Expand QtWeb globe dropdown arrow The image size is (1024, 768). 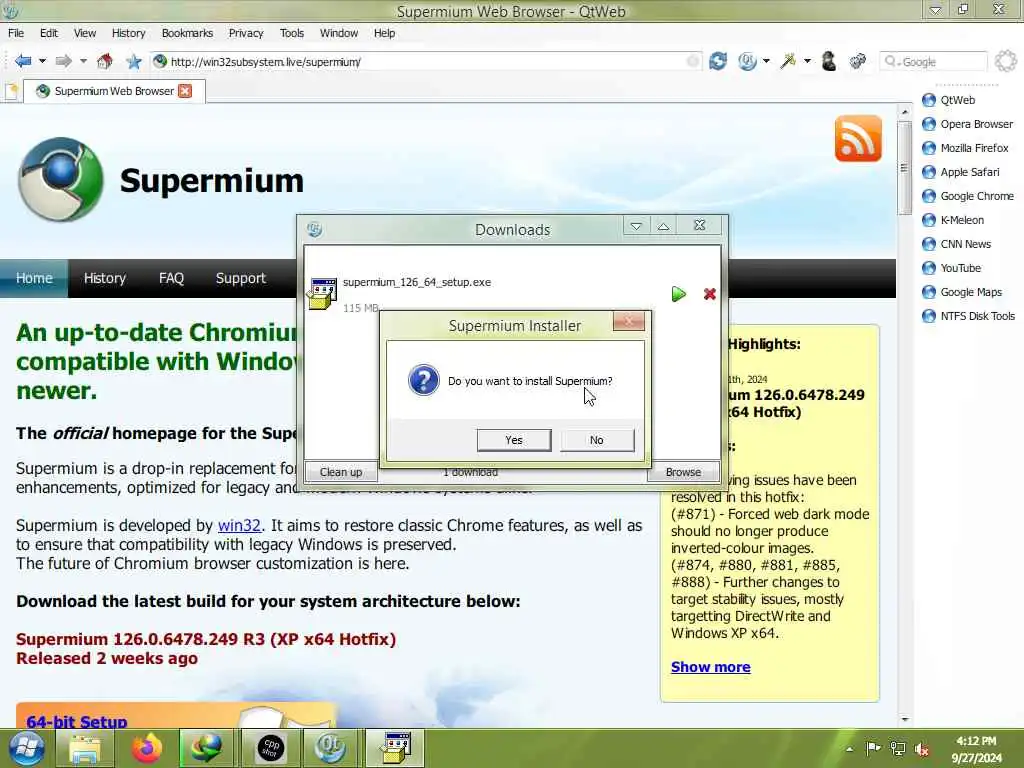(x=766, y=61)
